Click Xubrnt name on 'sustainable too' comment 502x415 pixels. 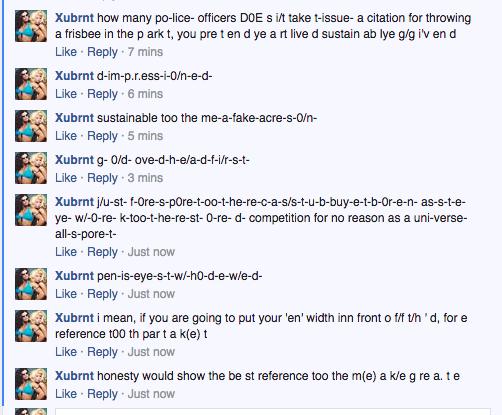pyautogui.click(x=74, y=118)
